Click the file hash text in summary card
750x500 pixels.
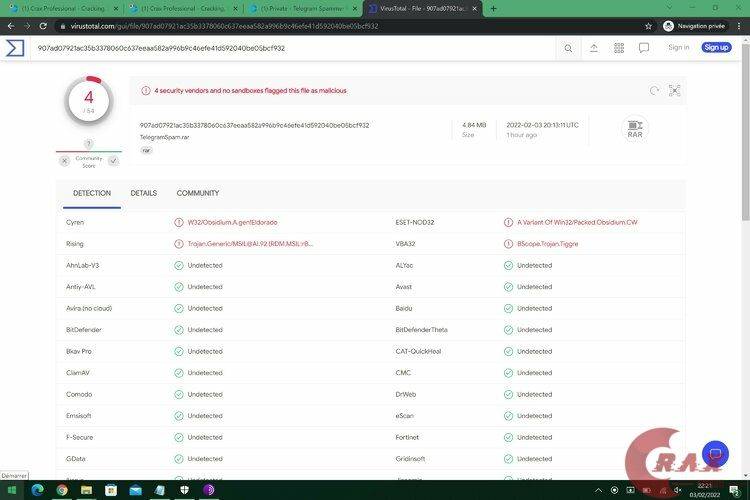pyautogui.click(x=254, y=125)
